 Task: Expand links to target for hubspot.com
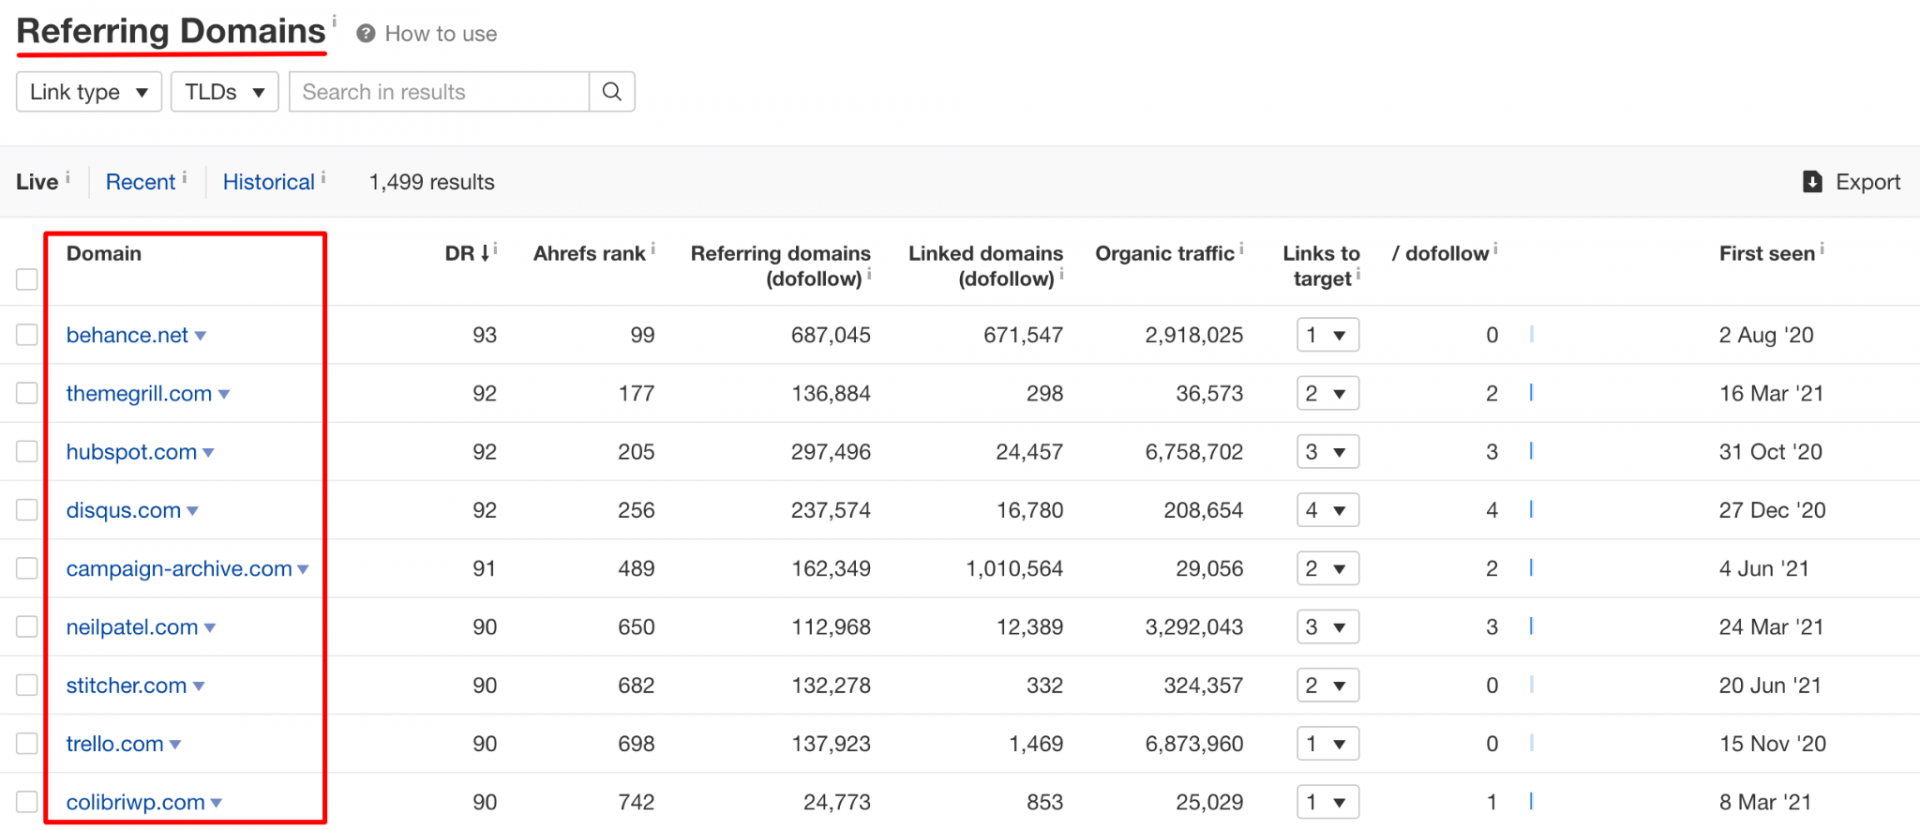point(1328,451)
